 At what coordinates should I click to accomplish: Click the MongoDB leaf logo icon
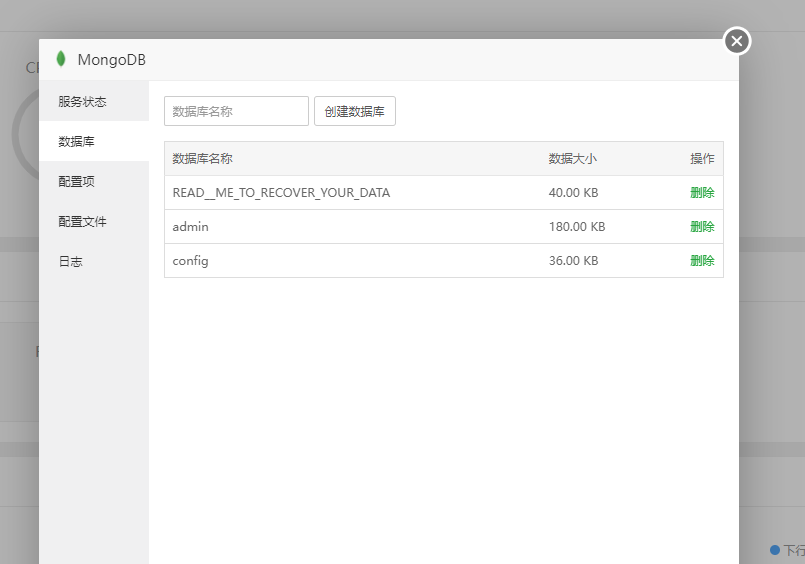[61, 59]
